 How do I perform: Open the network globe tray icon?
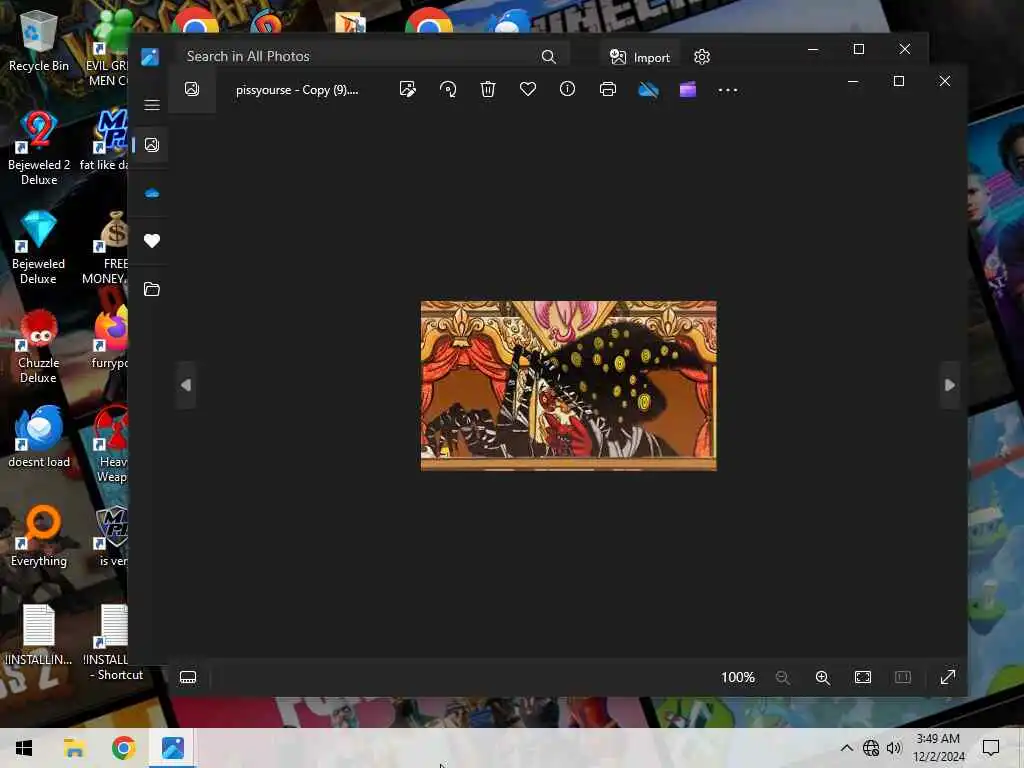[x=871, y=748]
